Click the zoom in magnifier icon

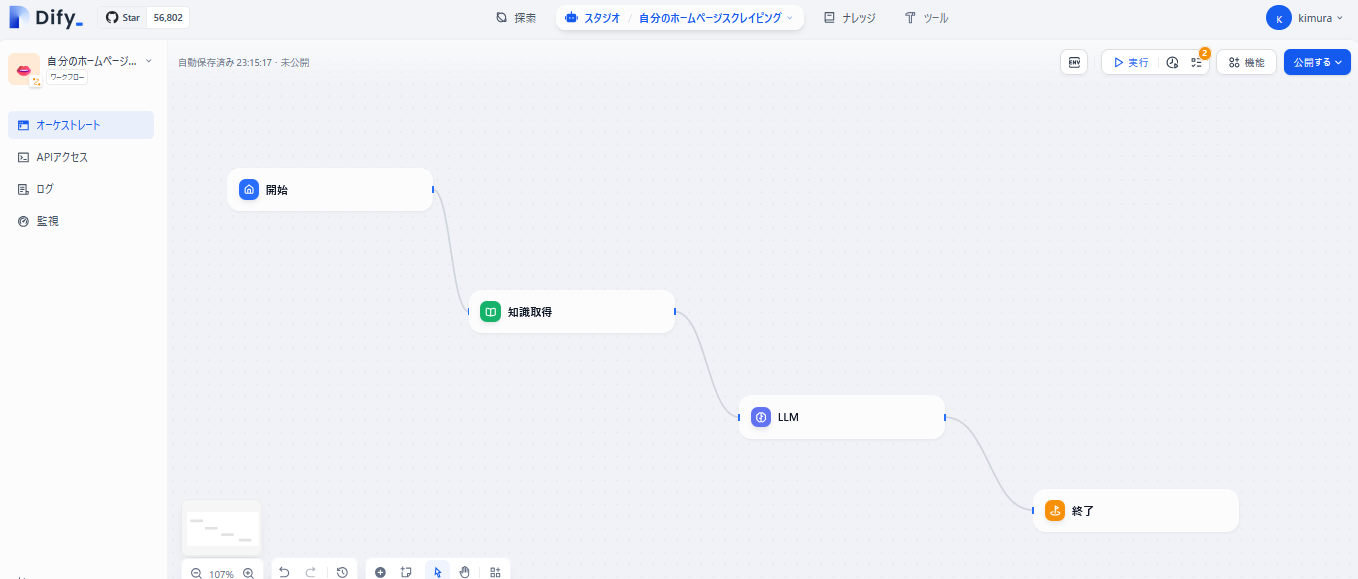[248, 572]
